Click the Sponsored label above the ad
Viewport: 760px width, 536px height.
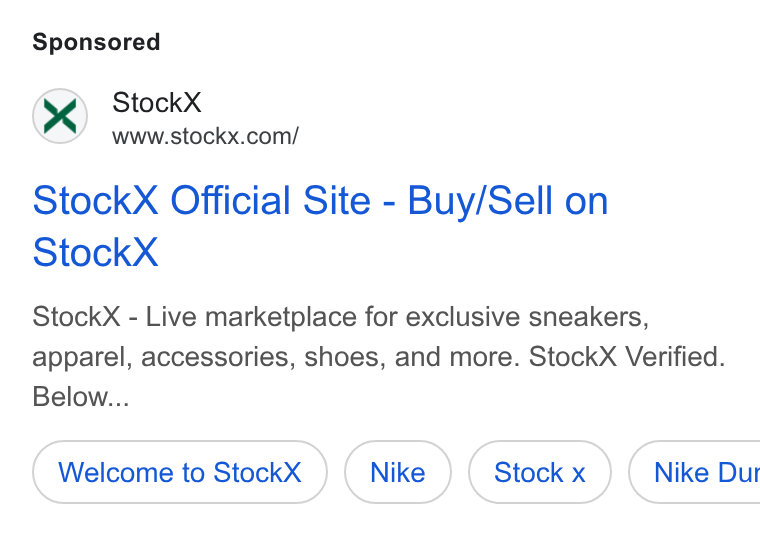(x=96, y=42)
